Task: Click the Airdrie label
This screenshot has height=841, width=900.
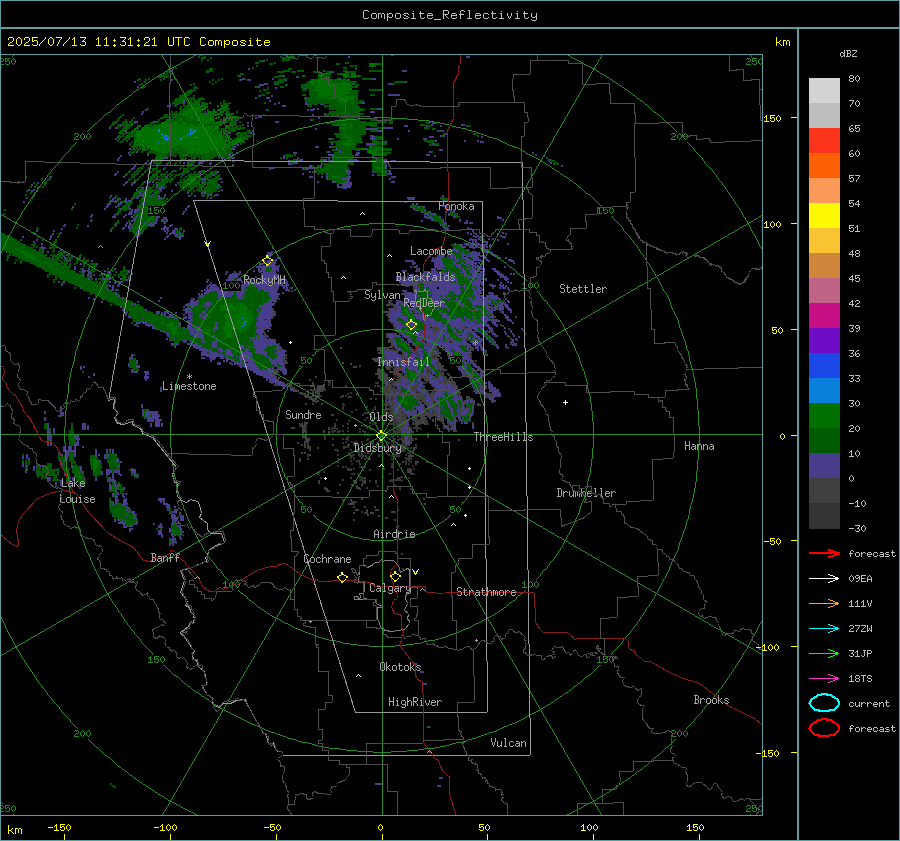Action: [394, 534]
